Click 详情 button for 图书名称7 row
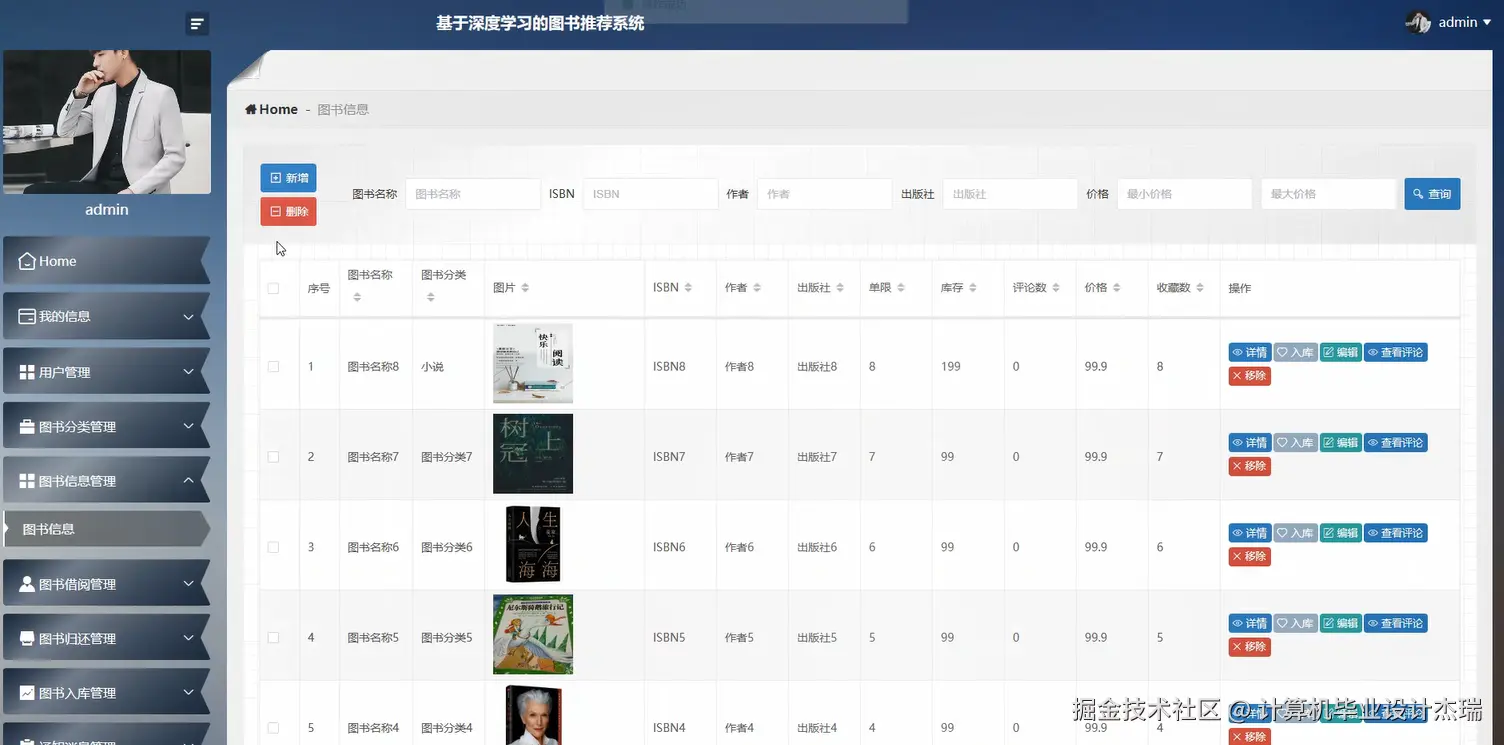The height and width of the screenshot is (745, 1504). (1250, 442)
